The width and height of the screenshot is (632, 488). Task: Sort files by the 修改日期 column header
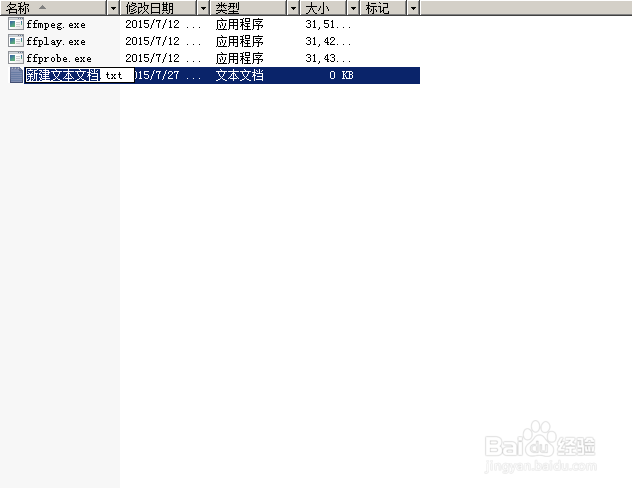159,8
